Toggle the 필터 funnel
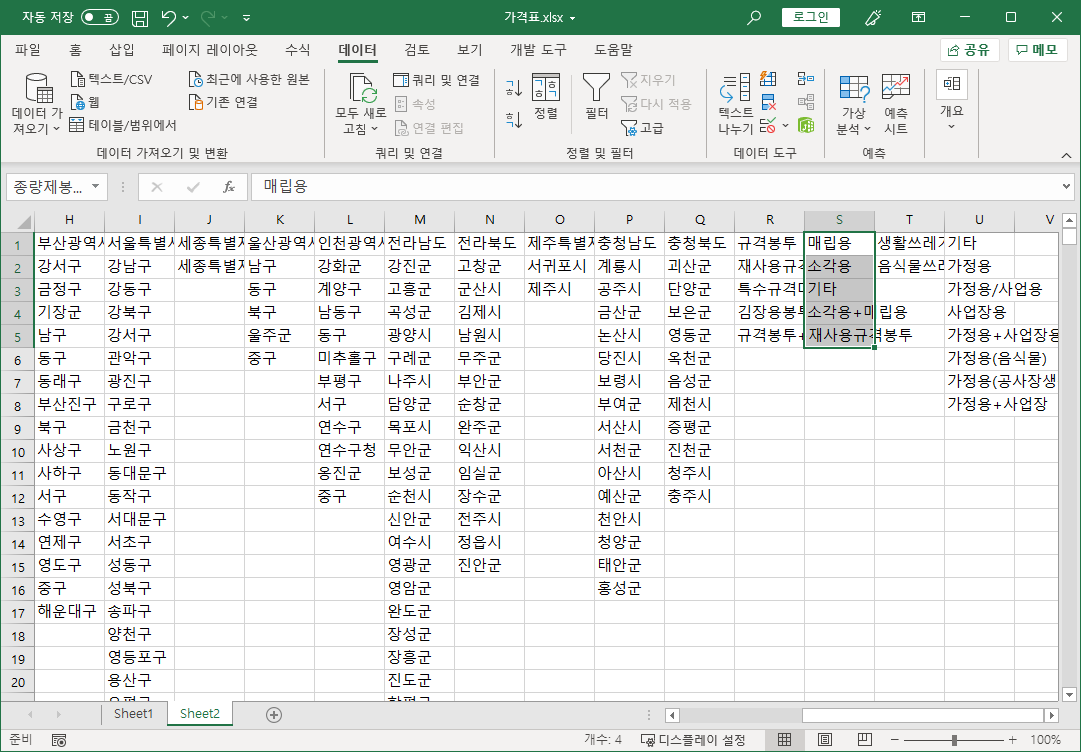 tap(596, 96)
